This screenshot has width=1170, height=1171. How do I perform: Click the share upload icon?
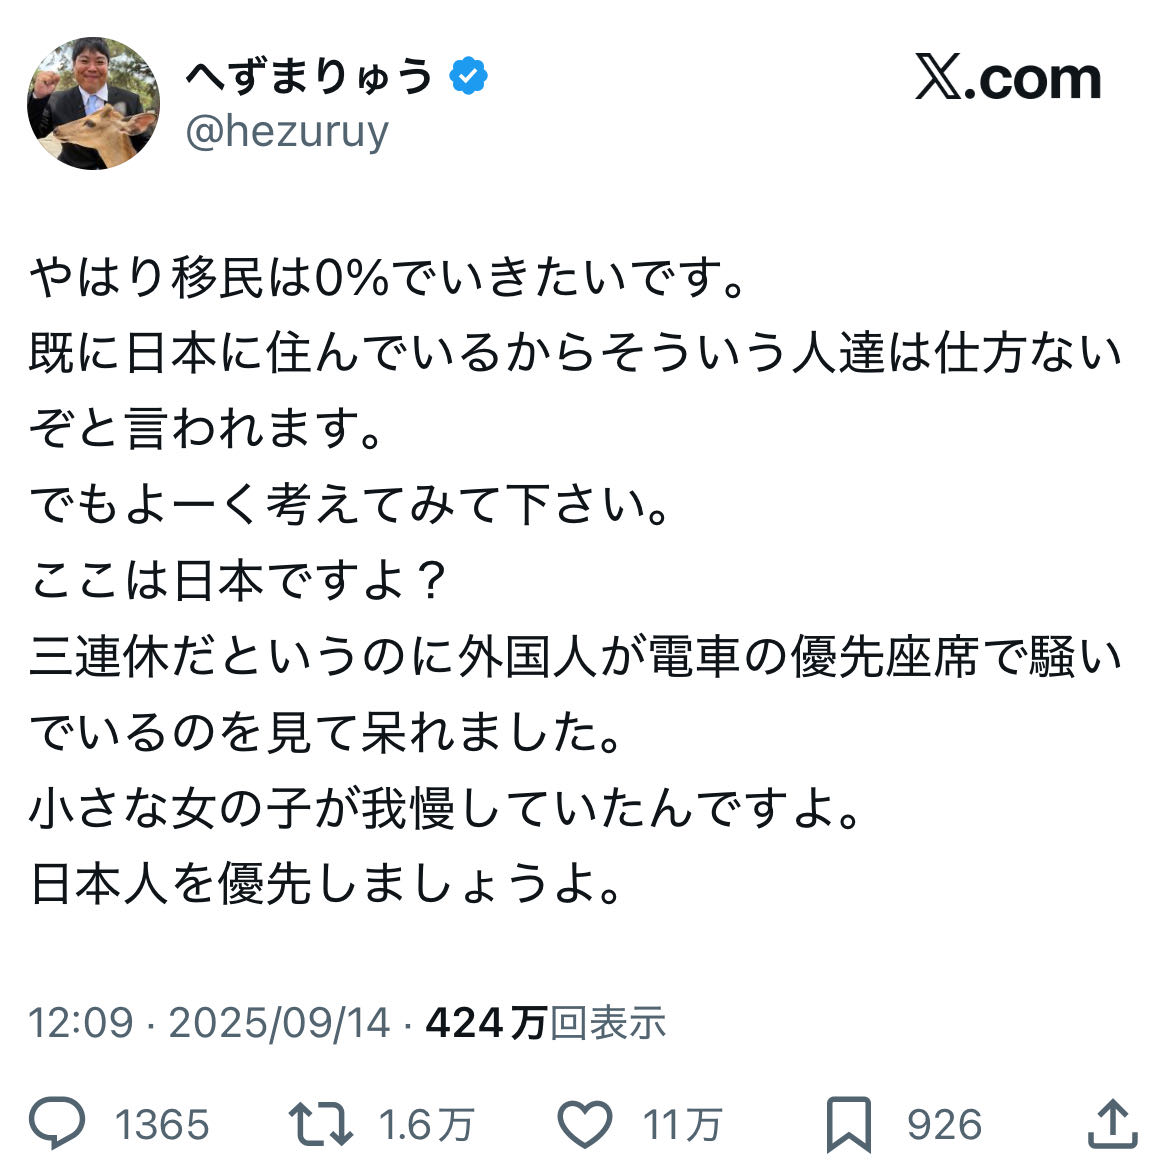(1112, 1123)
